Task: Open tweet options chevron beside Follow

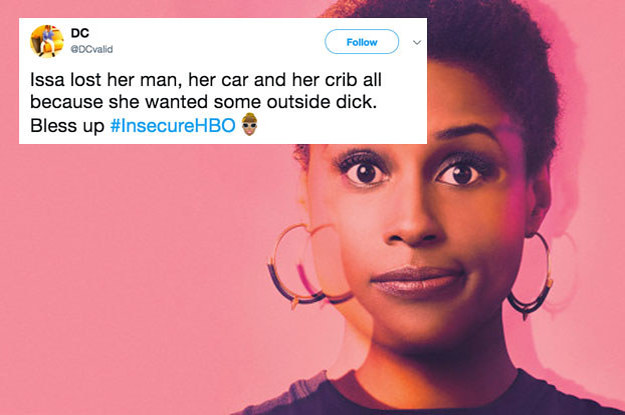Action: click(417, 42)
